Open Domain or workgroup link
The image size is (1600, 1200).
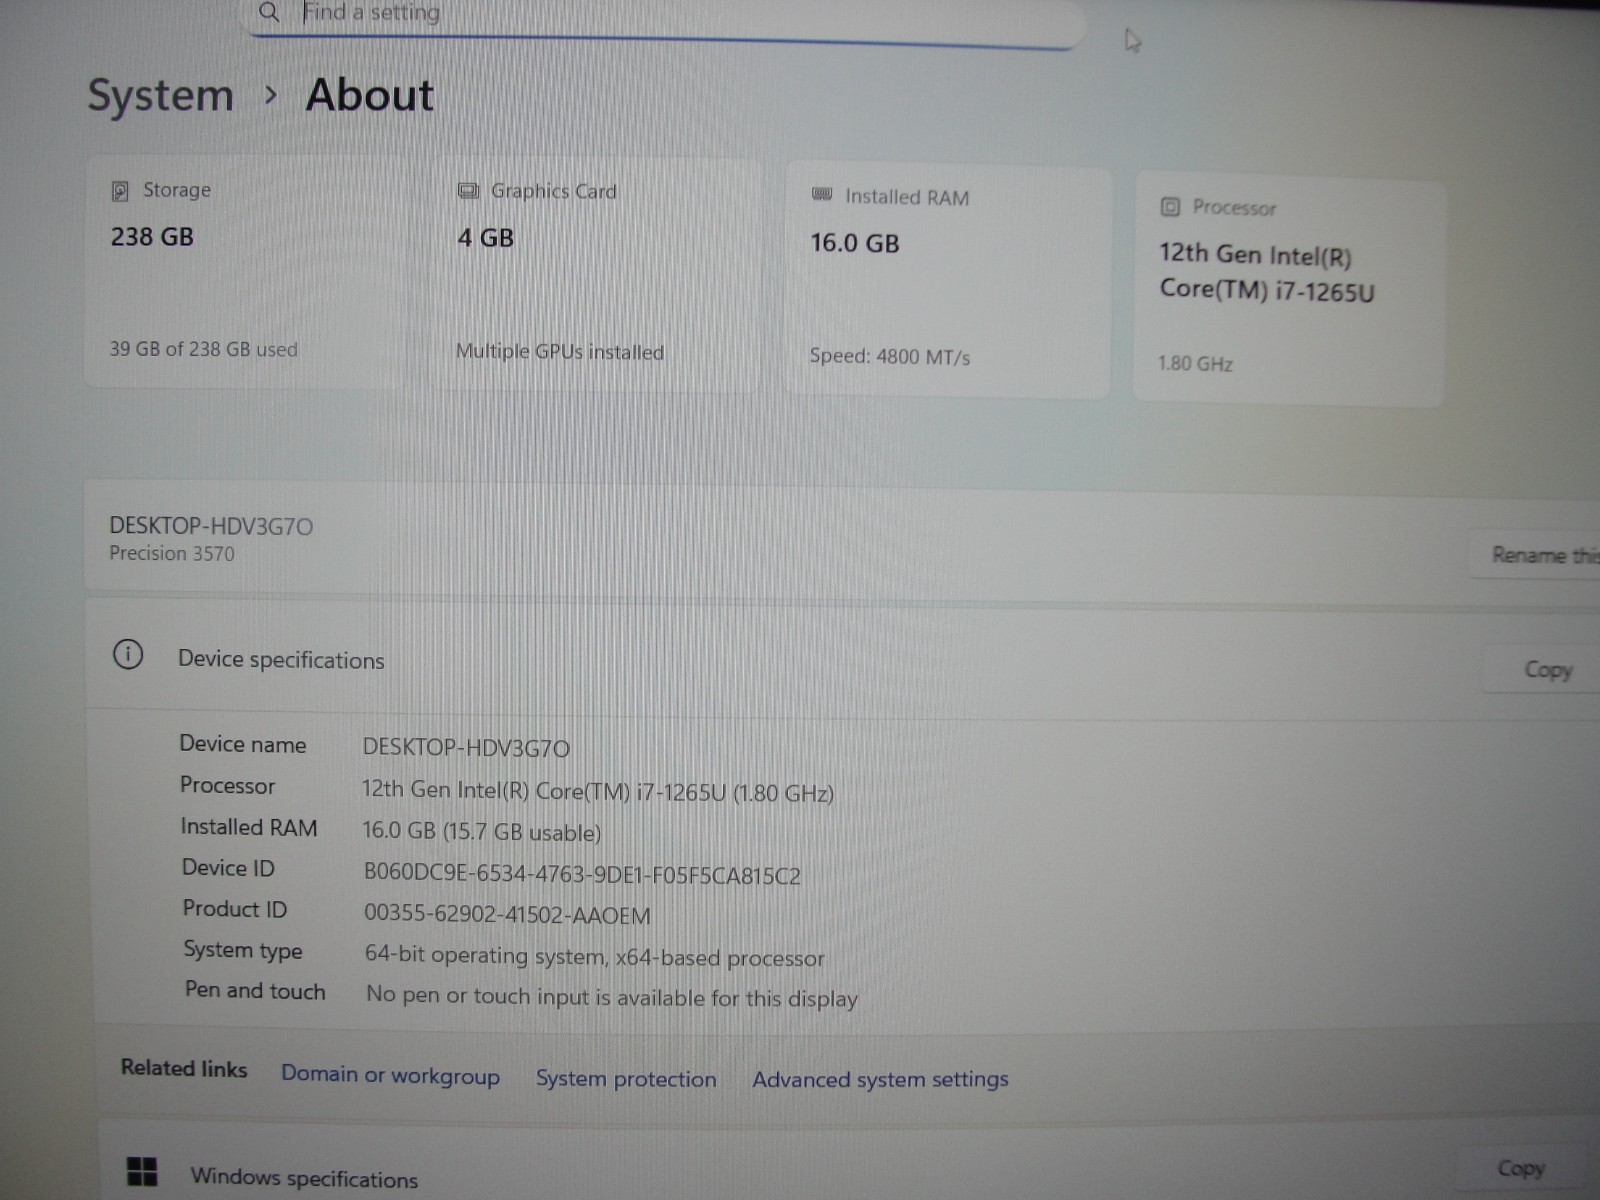(390, 1075)
